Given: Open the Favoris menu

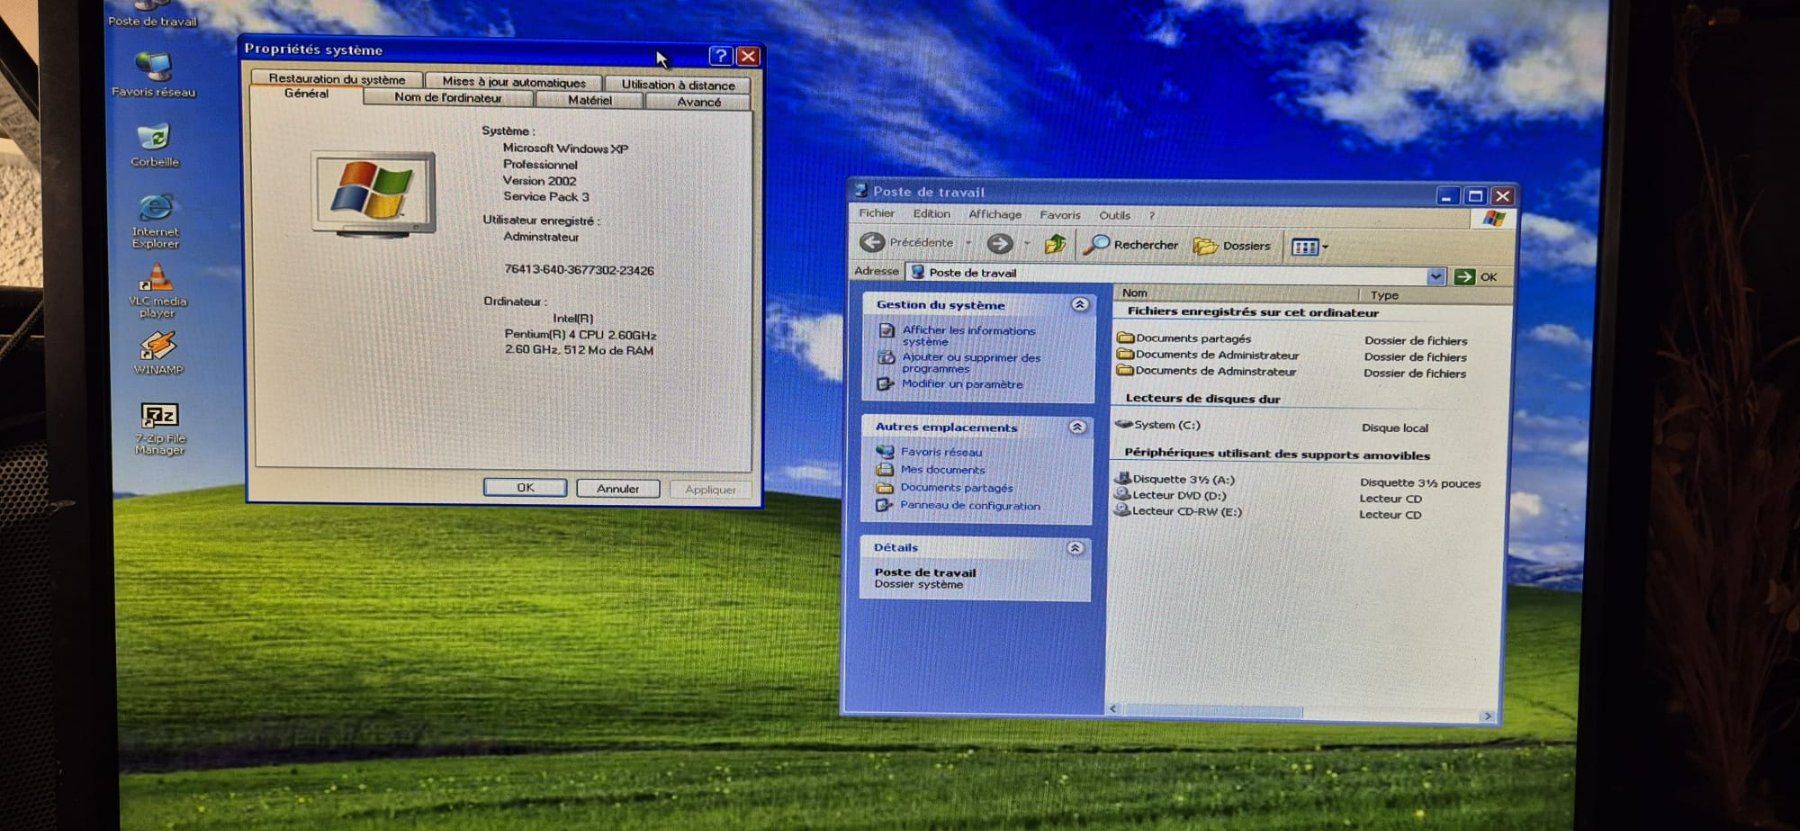Looking at the screenshot, I should click(x=1060, y=215).
